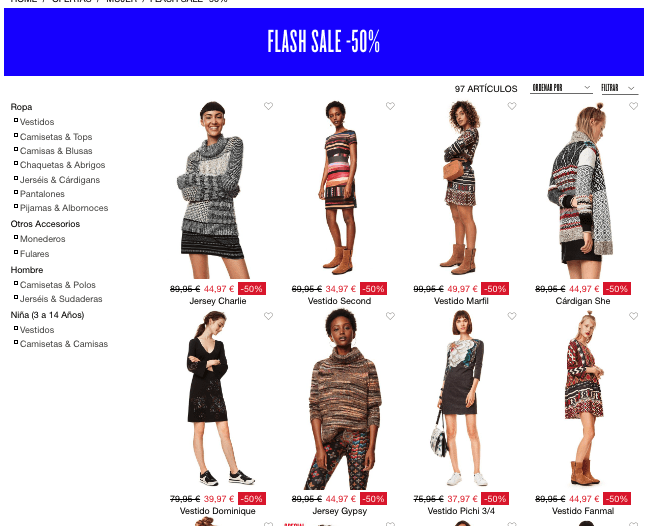649x526 pixels.
Task: Open Vestido Fanmal product title
Action: (583, 511)
